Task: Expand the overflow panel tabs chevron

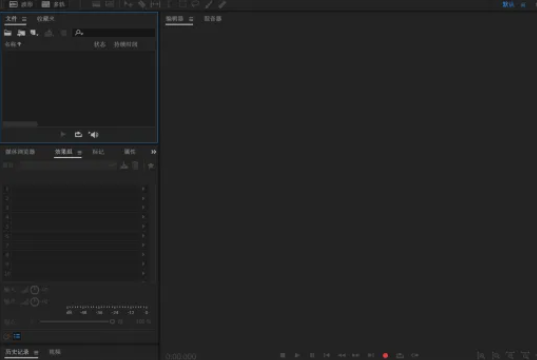Action: 154,152
